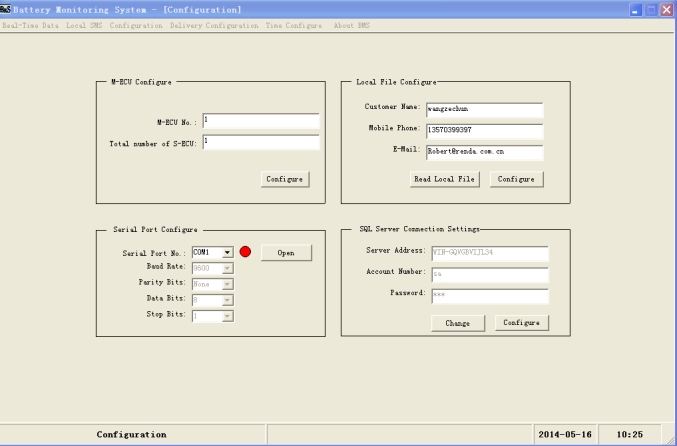Click the M-BCU No. input field

[260, 121]
